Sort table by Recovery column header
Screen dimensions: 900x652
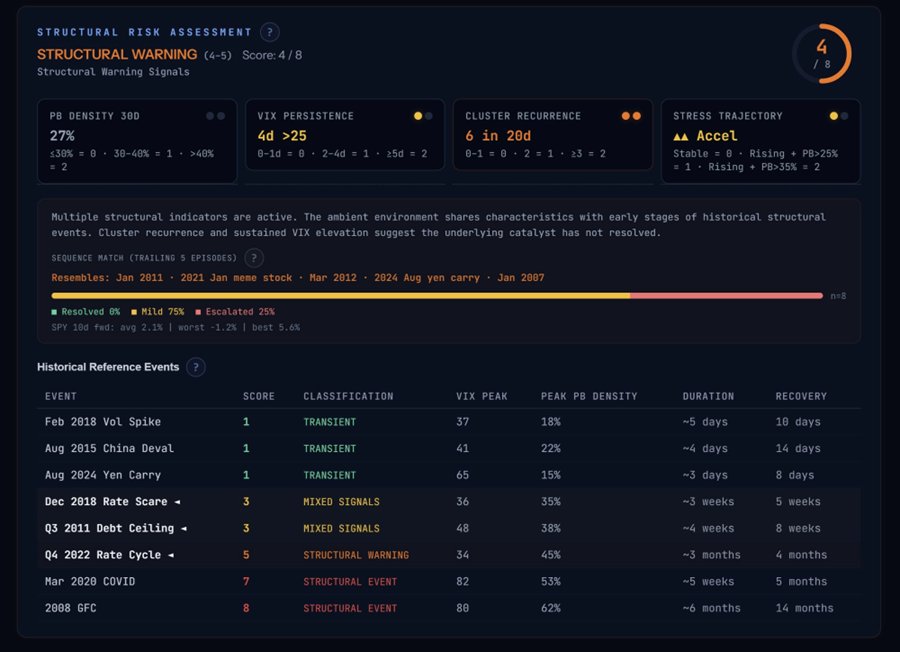(x=801, y=396)
